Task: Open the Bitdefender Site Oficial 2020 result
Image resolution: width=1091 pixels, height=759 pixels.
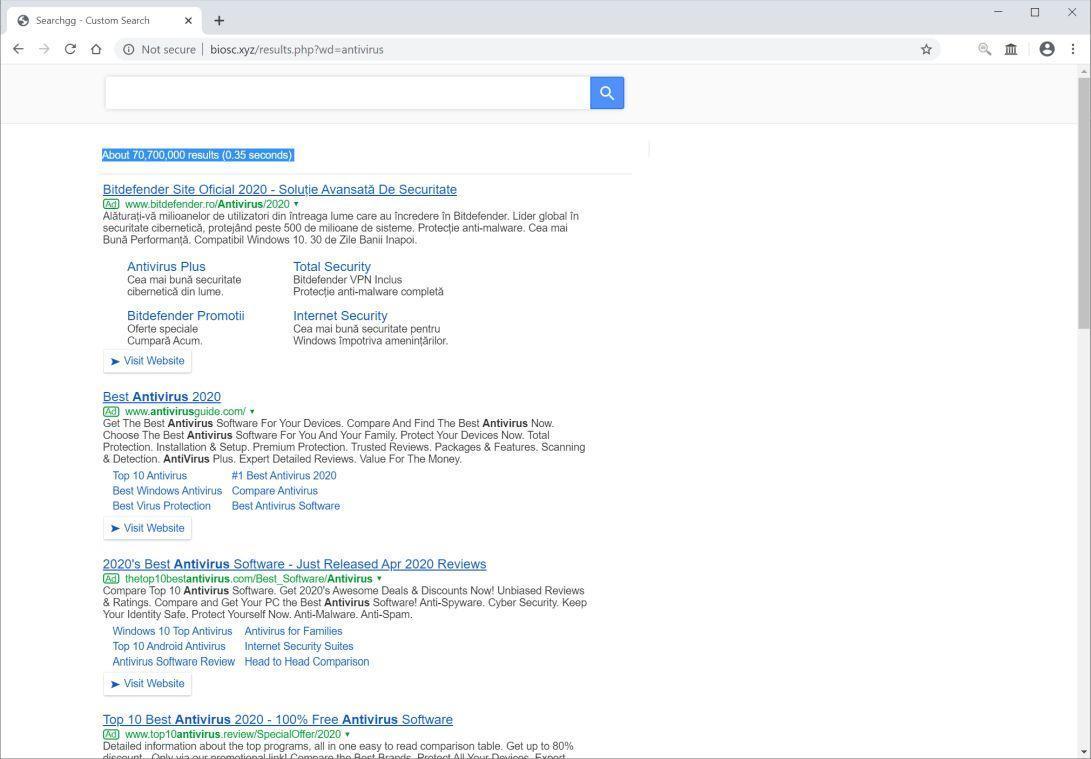Action: click(279, 189)
